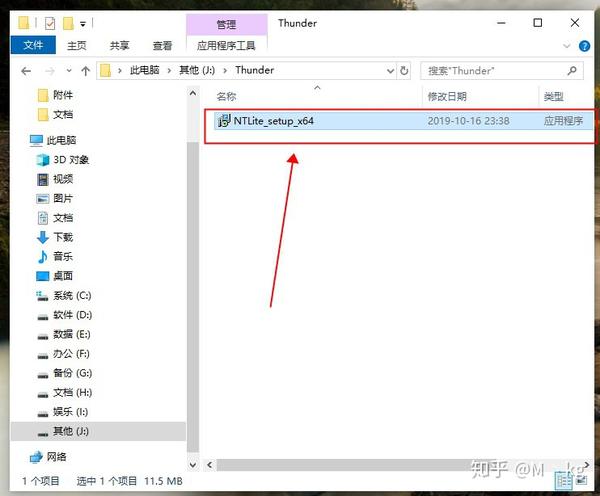Image resolution: width=600 pixels, height=496 pixels.
Task: Switch to the 主页 ribbon tab
Action: pos(77,46)
